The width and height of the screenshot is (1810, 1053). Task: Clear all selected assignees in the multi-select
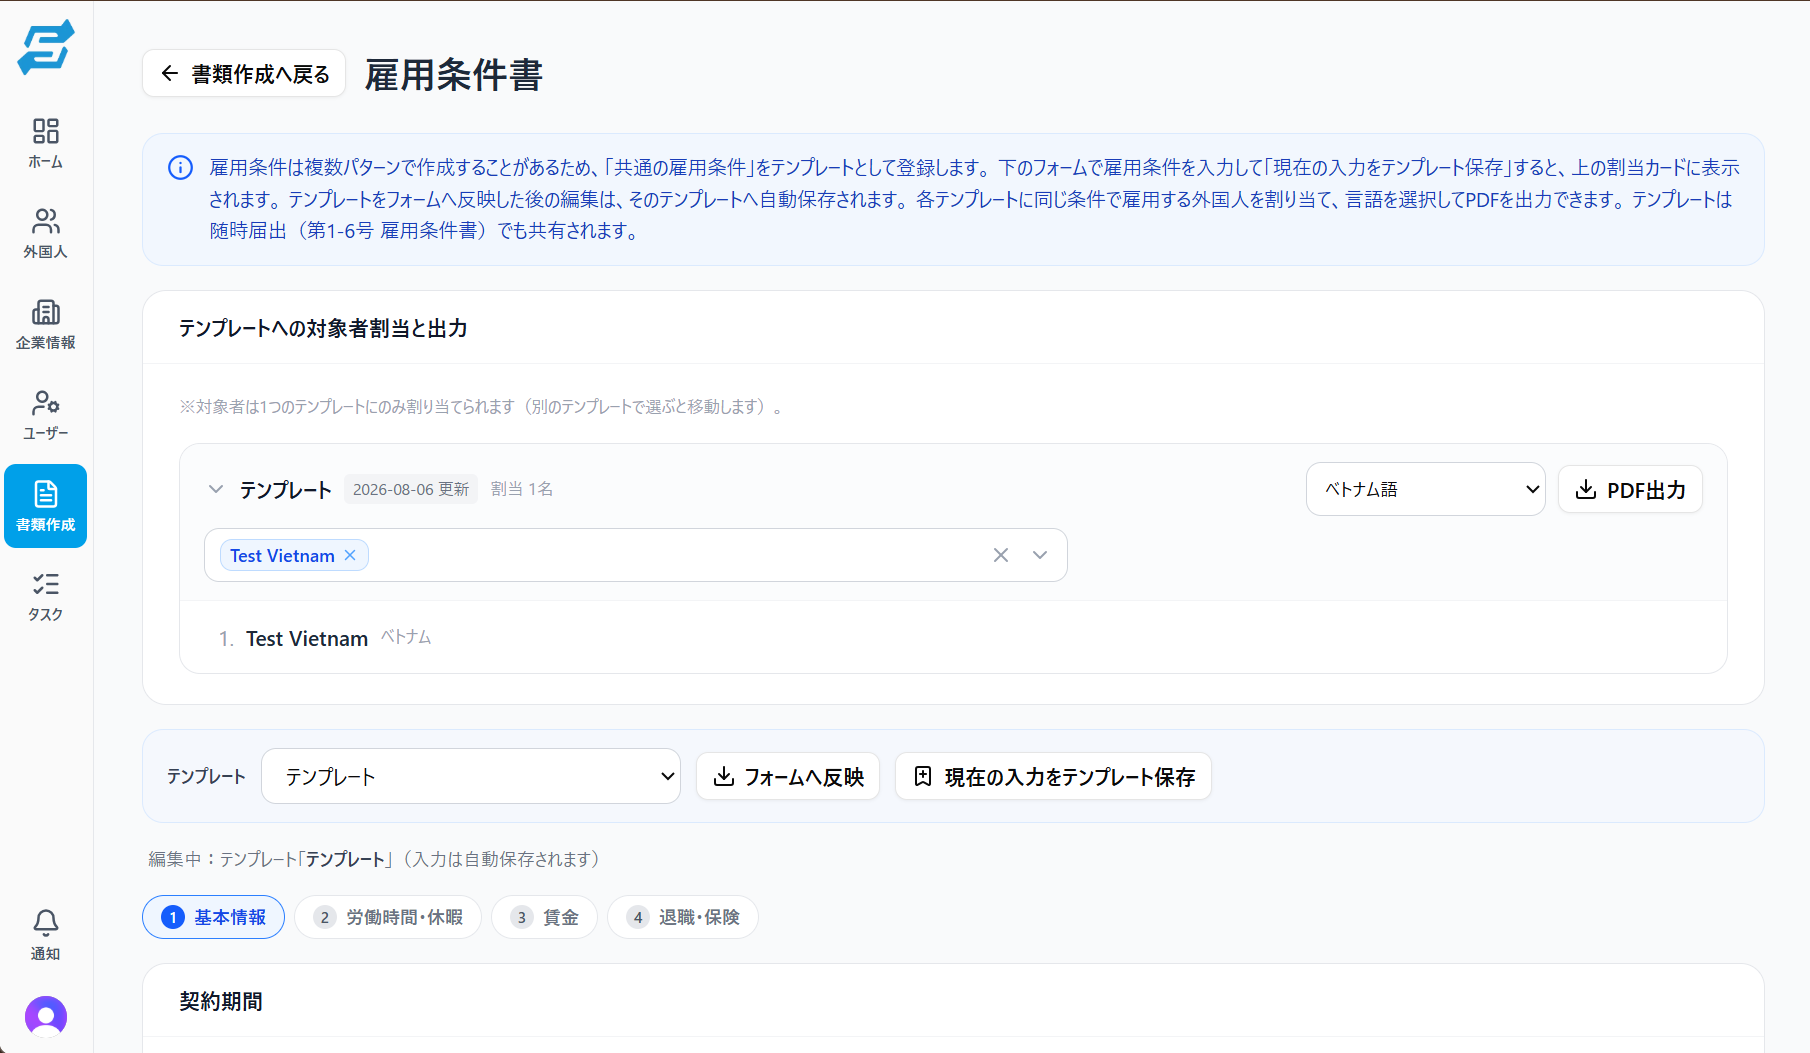tap(1001, 555)
